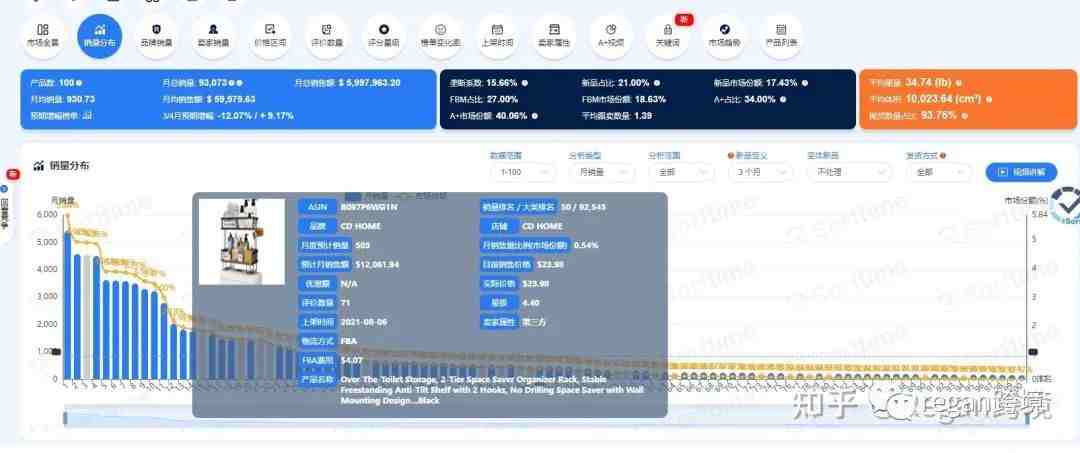1080x453 pixels.
Task: Click info icon beside A+市场份额 40.06%
Action: pos(534,116)
